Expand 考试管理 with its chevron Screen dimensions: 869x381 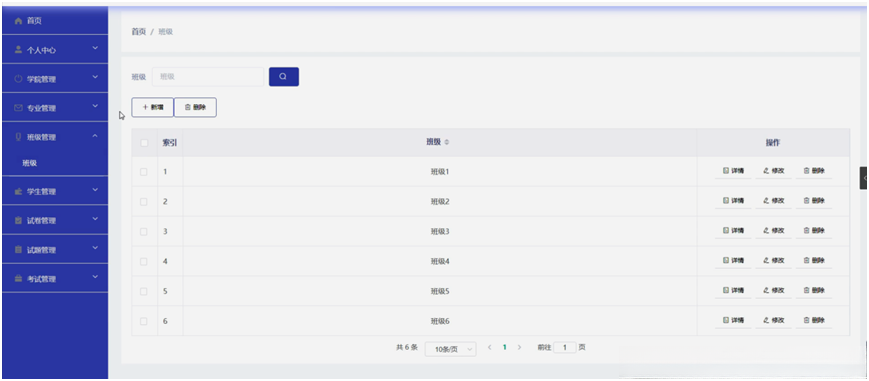[x=95, y=277]
